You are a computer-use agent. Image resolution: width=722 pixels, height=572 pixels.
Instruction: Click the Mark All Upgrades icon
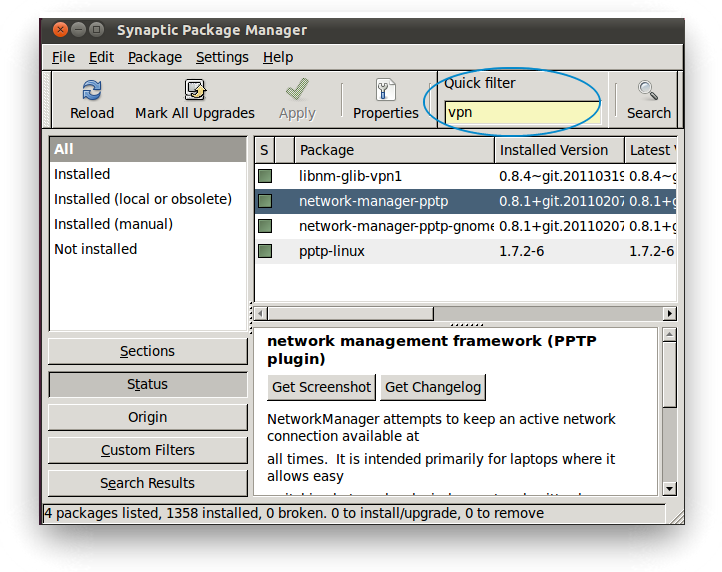click(195, 90)
